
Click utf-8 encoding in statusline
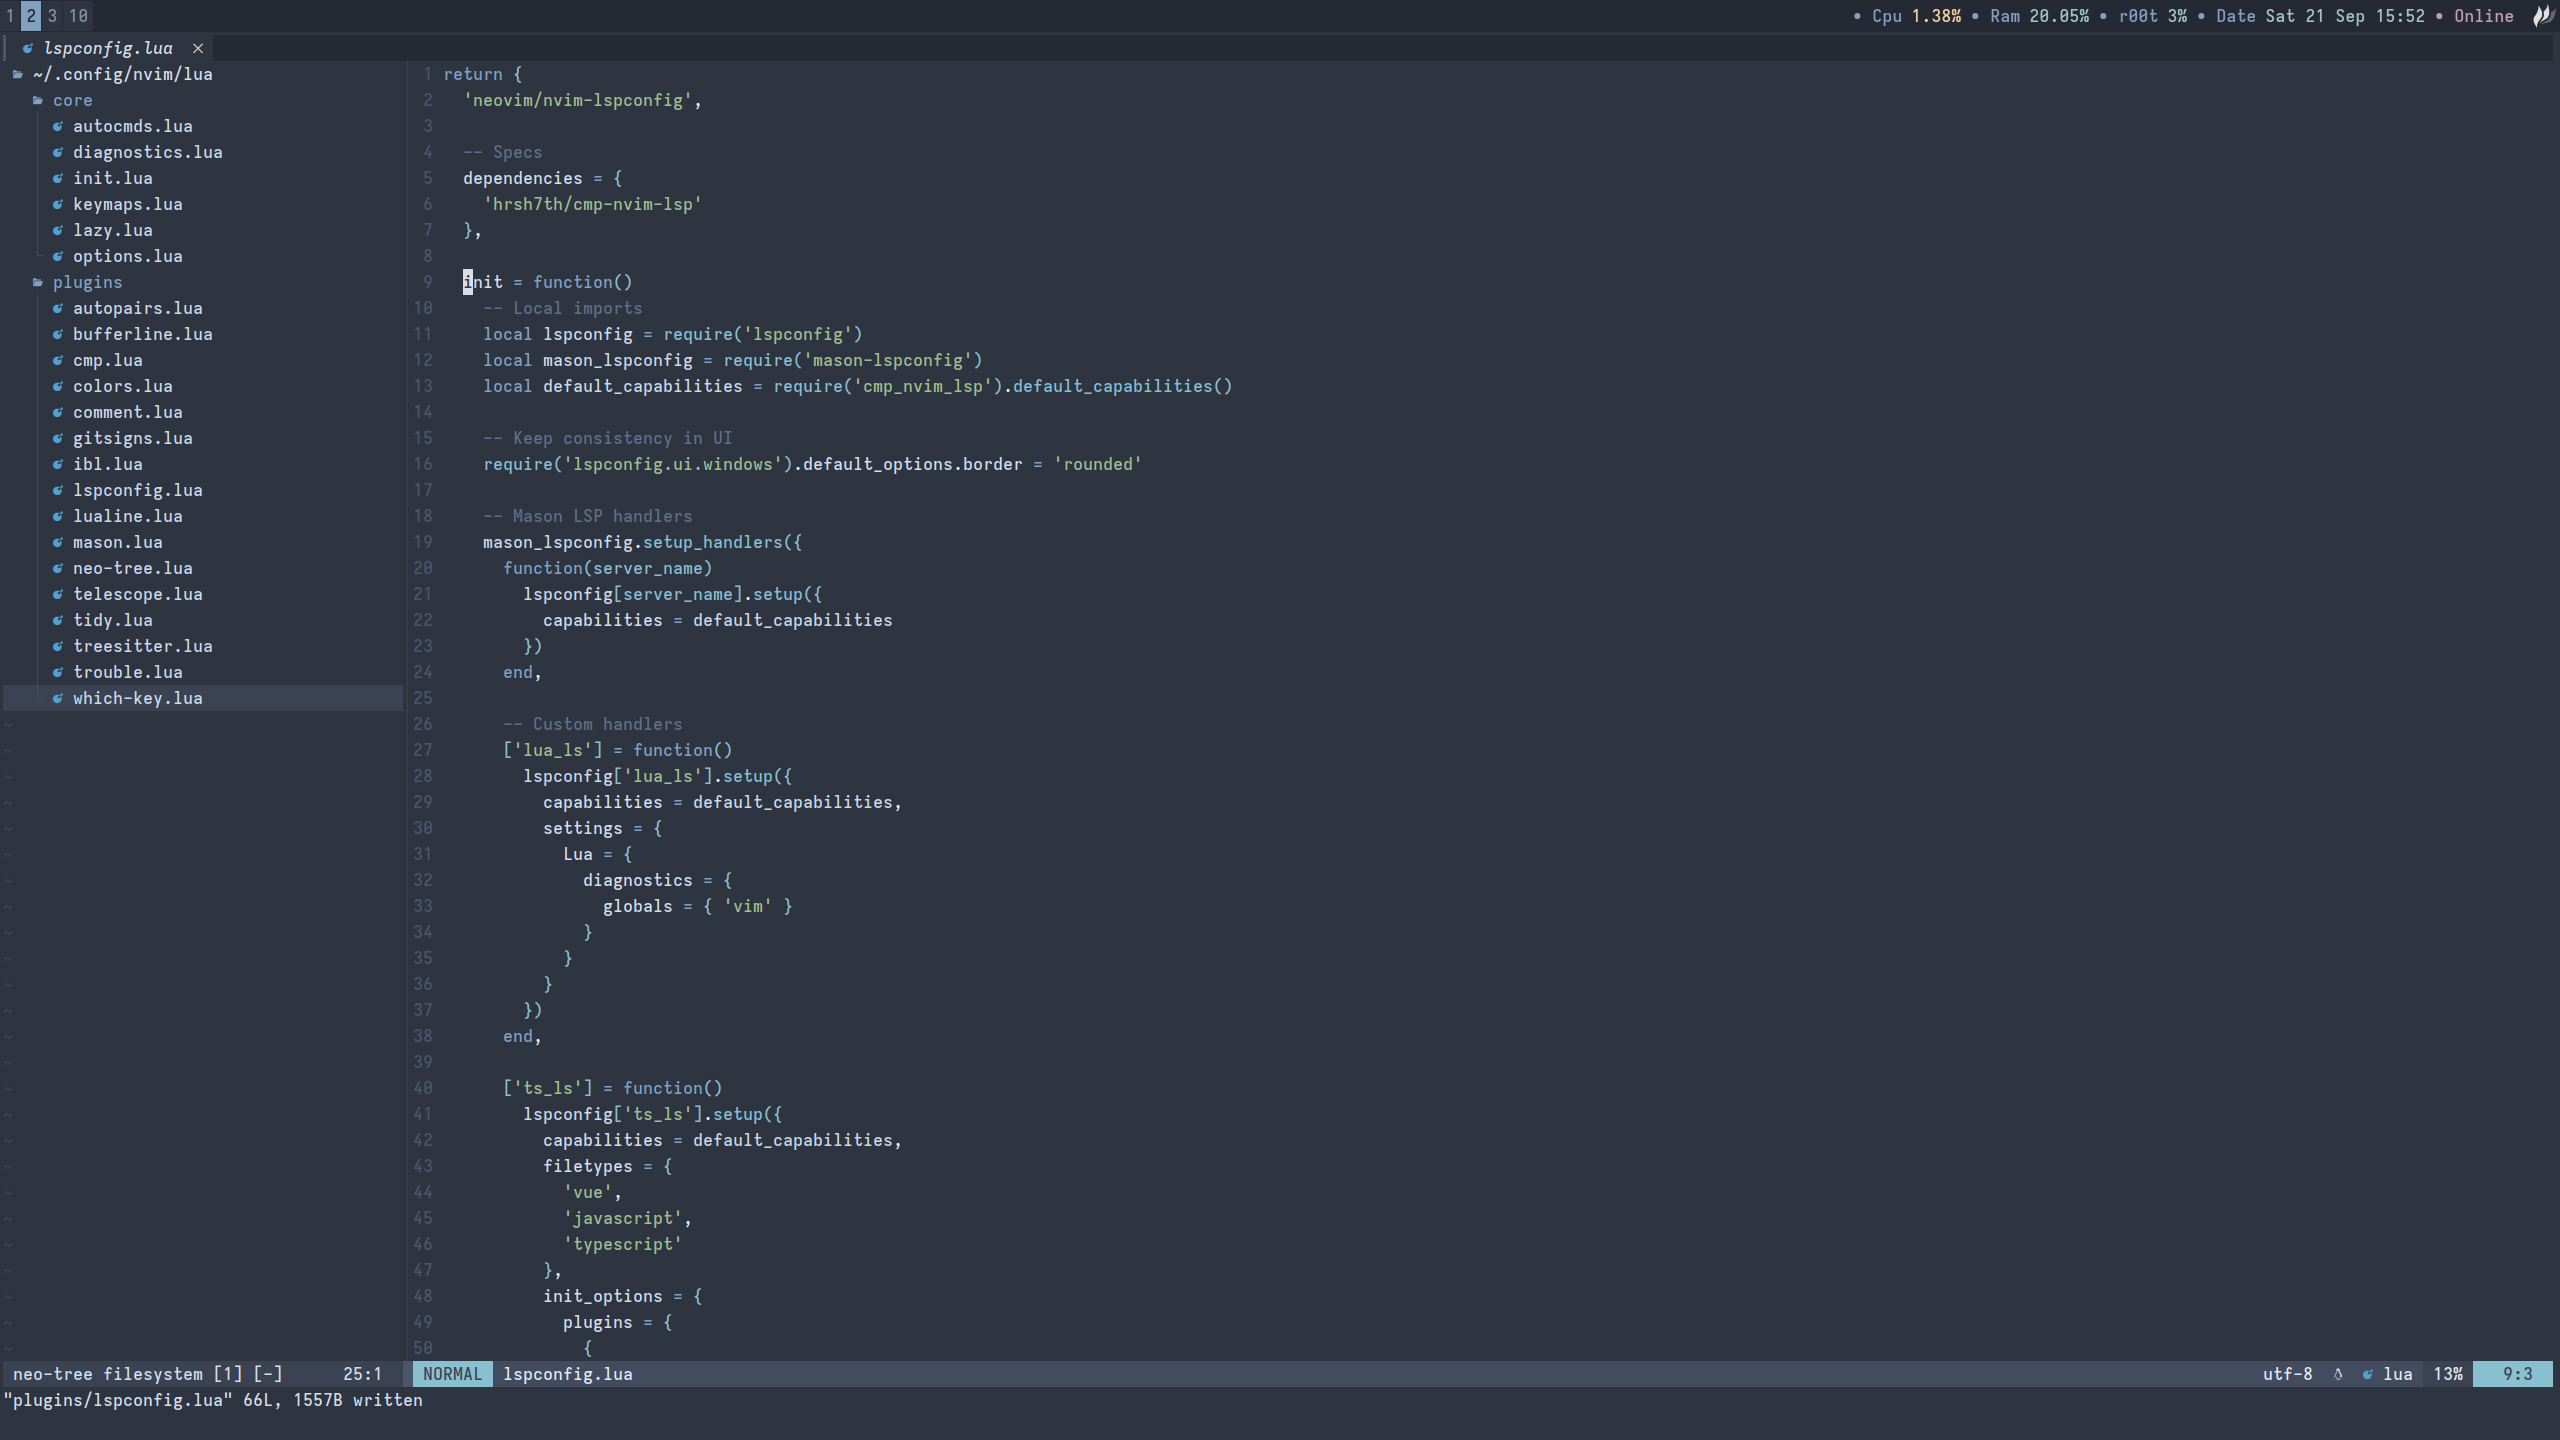(2287, 1374)
